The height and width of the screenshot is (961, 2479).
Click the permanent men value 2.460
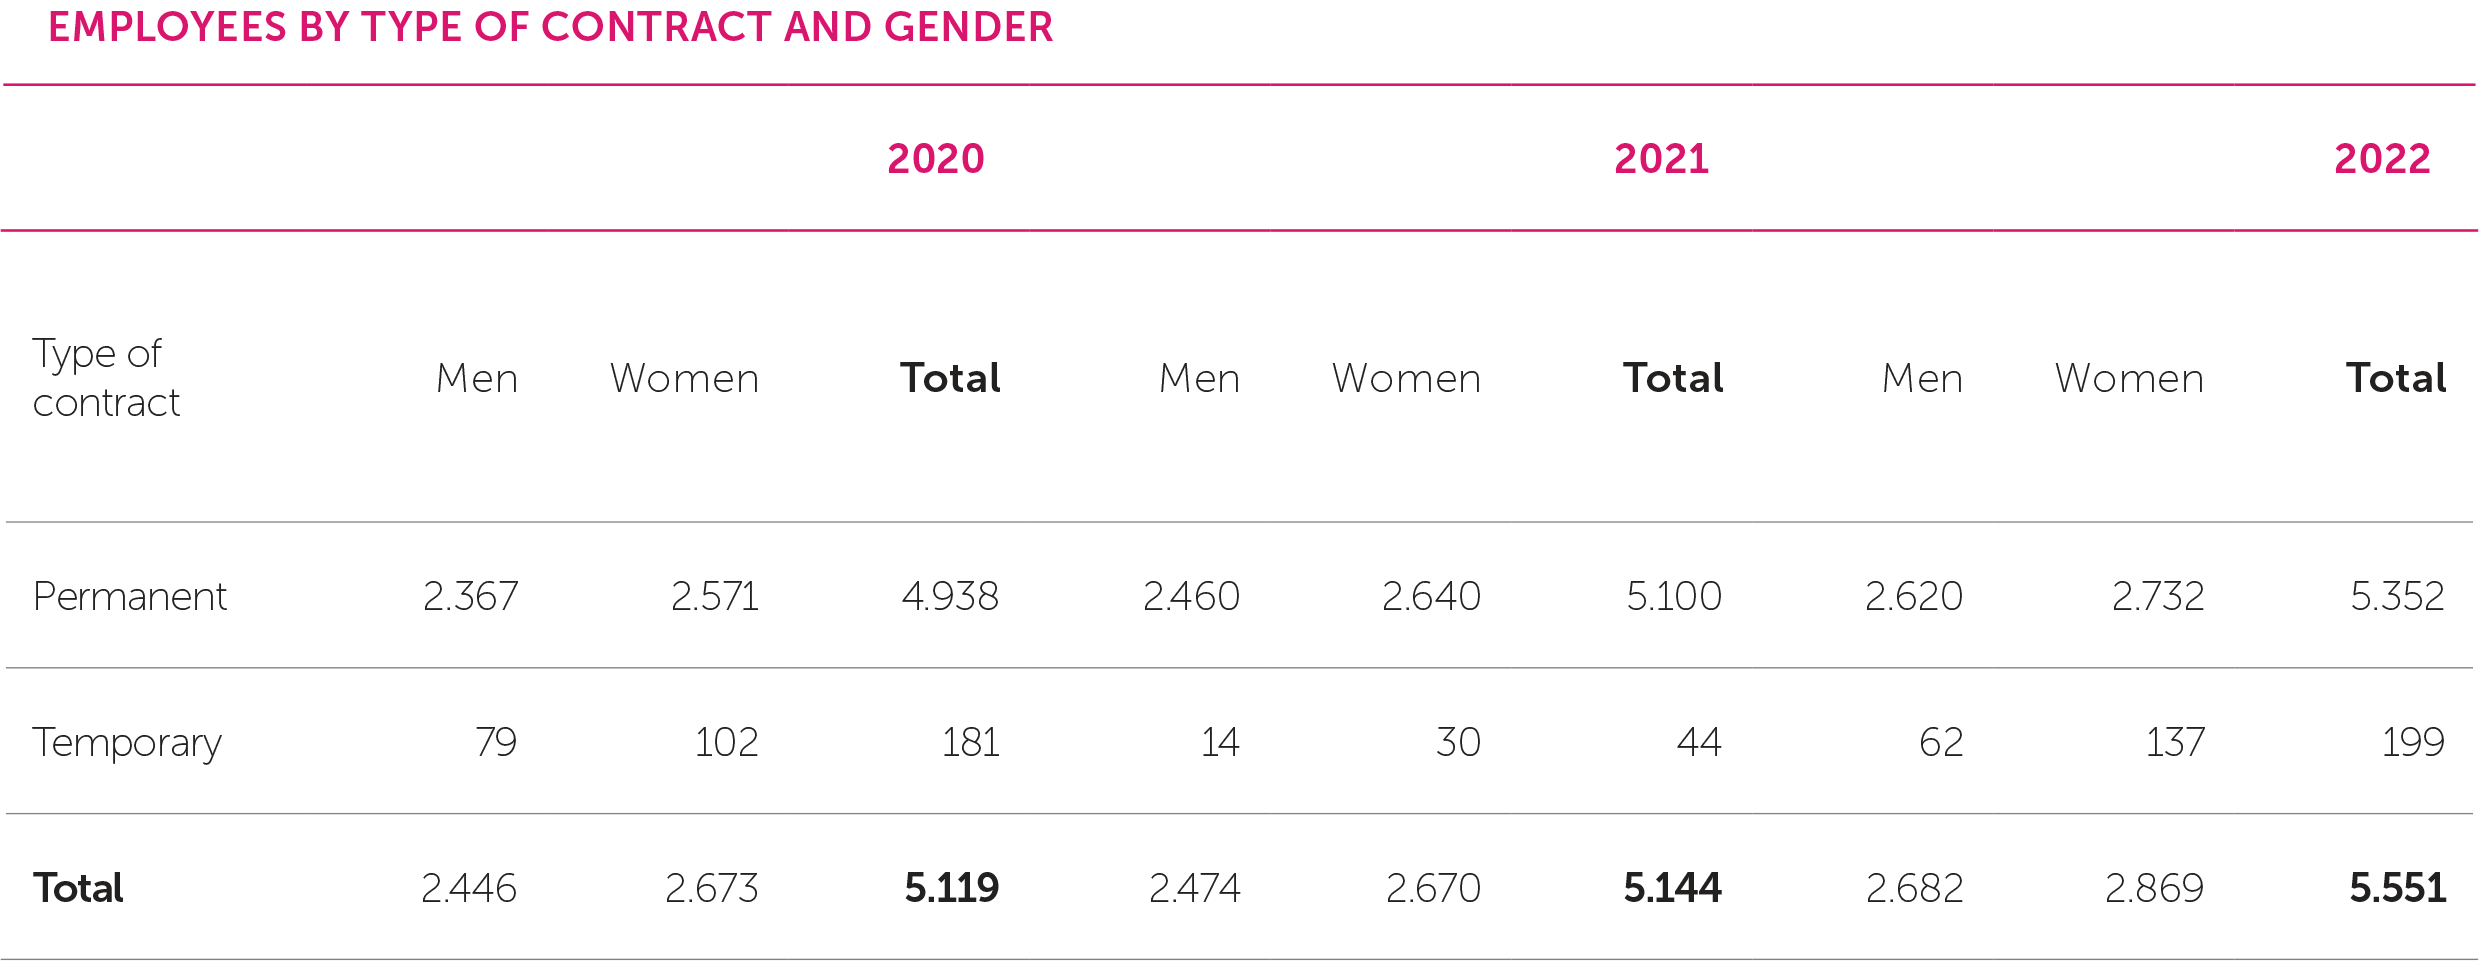pyautogui.click(x=1191, y=597)
